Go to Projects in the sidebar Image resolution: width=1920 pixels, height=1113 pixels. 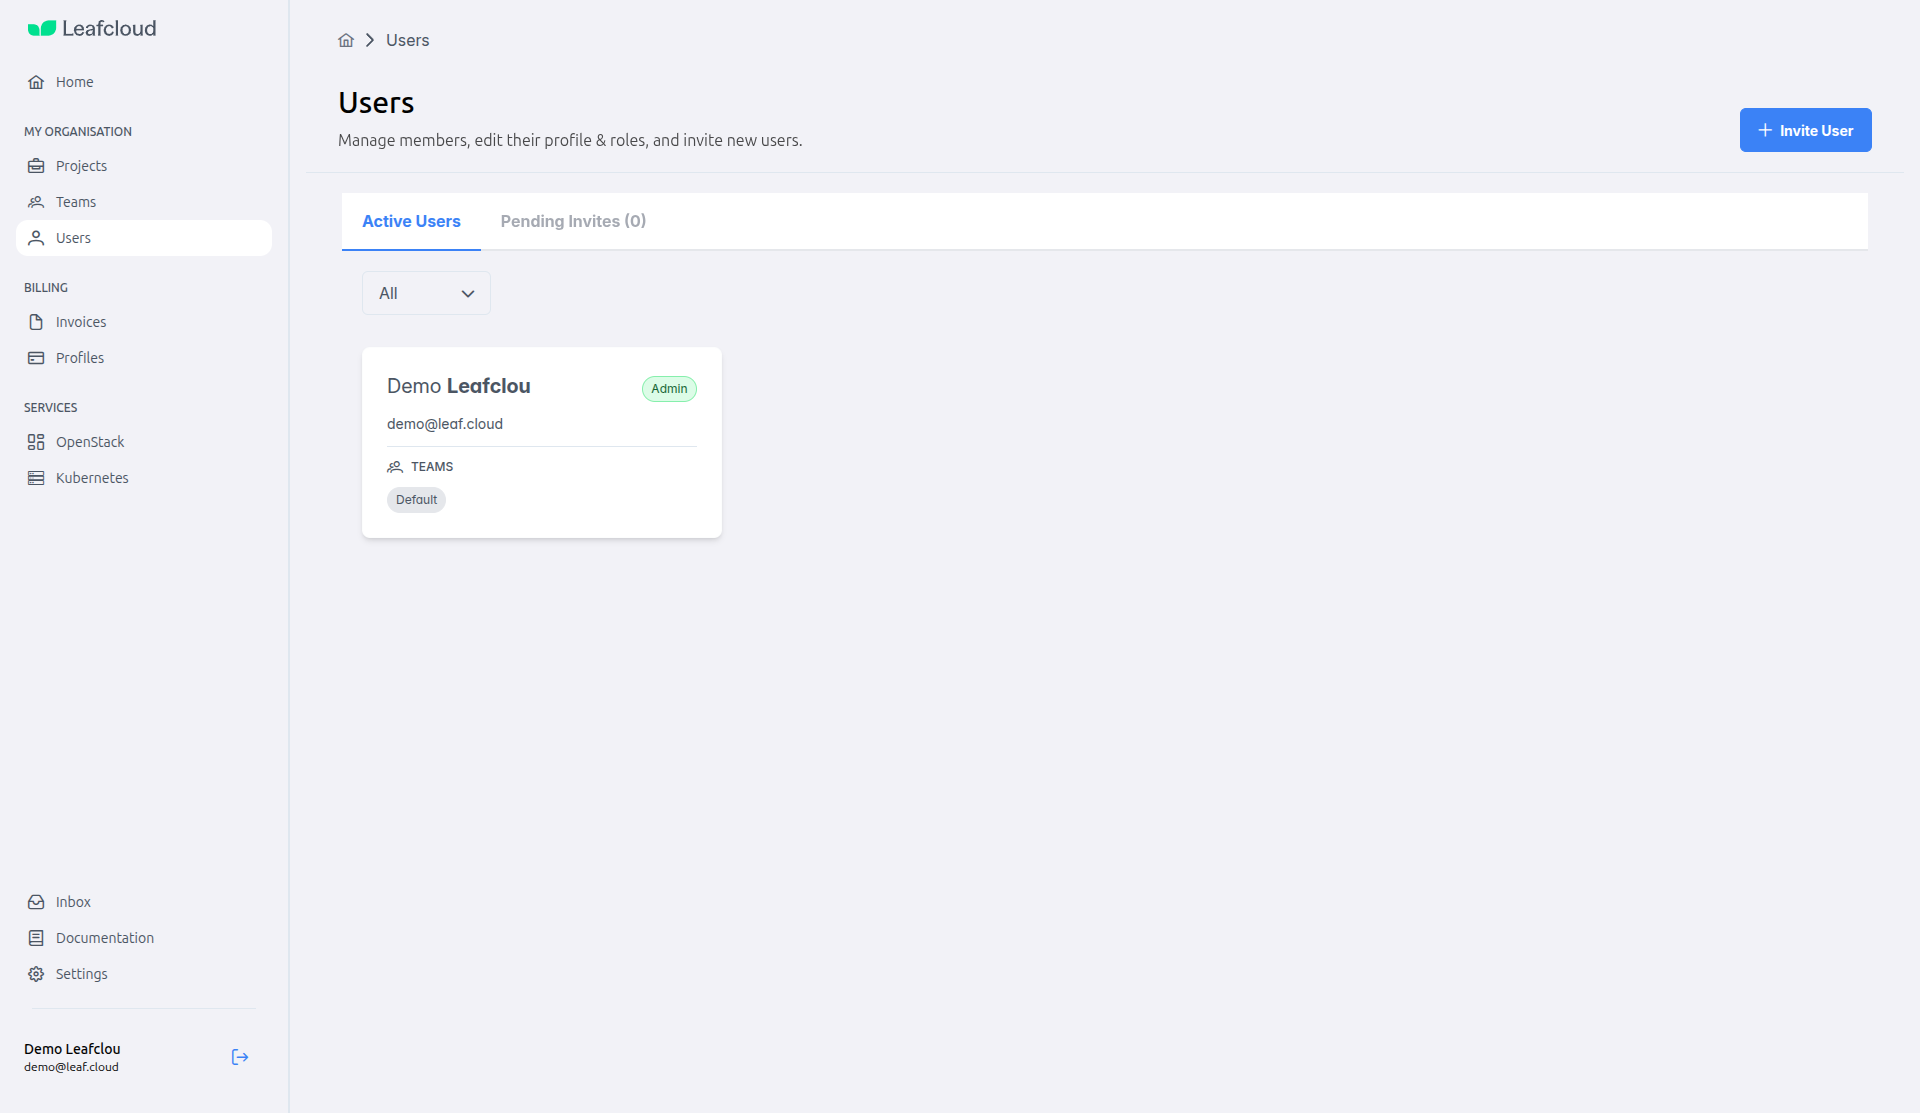click(144, 166)
